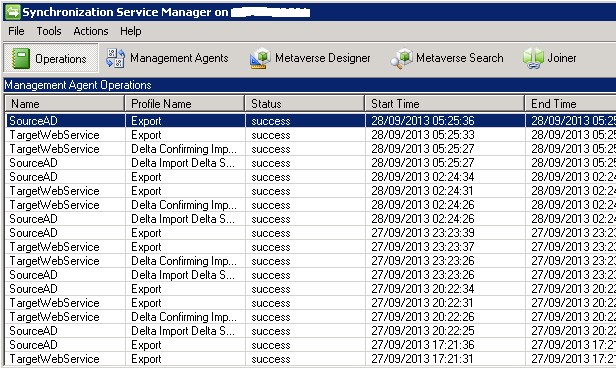Select SourceAD Export run at 23:23:39
Screen dimensions: 616x368
click(x=310, y=233)
